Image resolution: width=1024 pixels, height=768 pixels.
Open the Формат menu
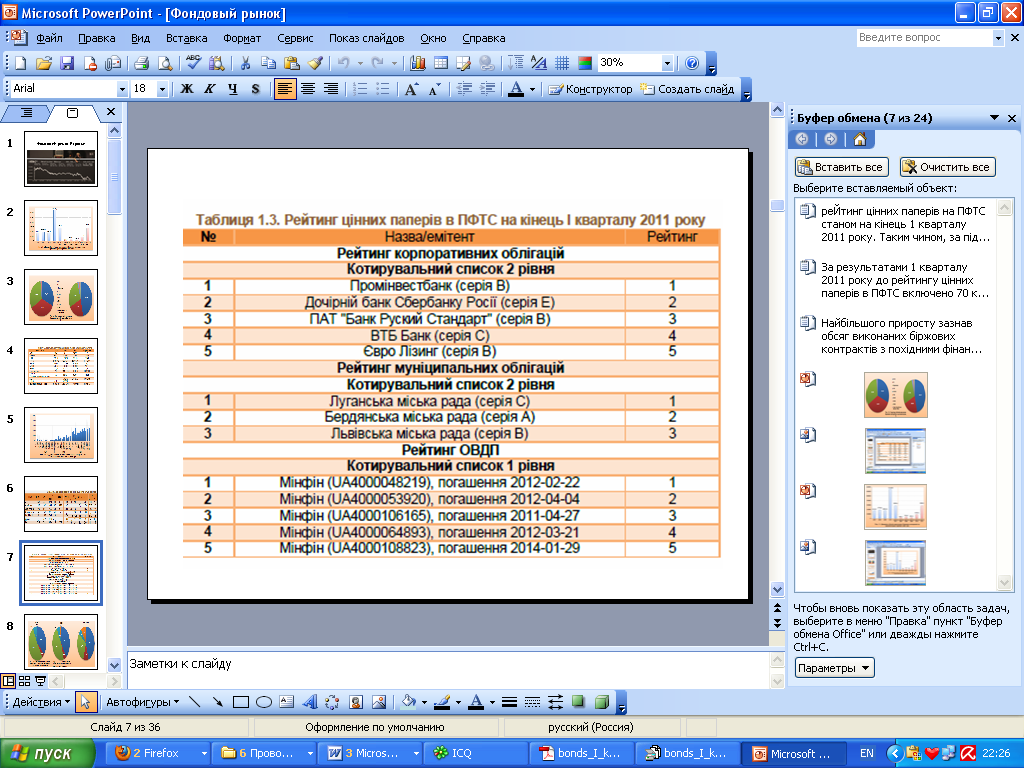(242, 38)
